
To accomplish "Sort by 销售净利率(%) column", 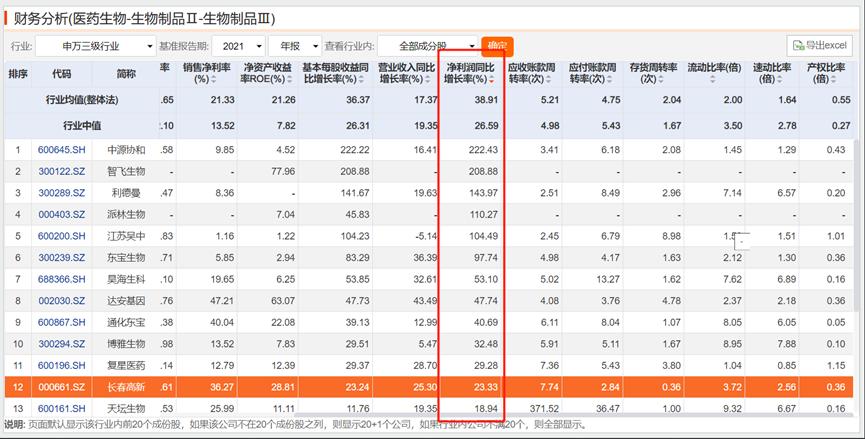I will click(x=207, y=73).
